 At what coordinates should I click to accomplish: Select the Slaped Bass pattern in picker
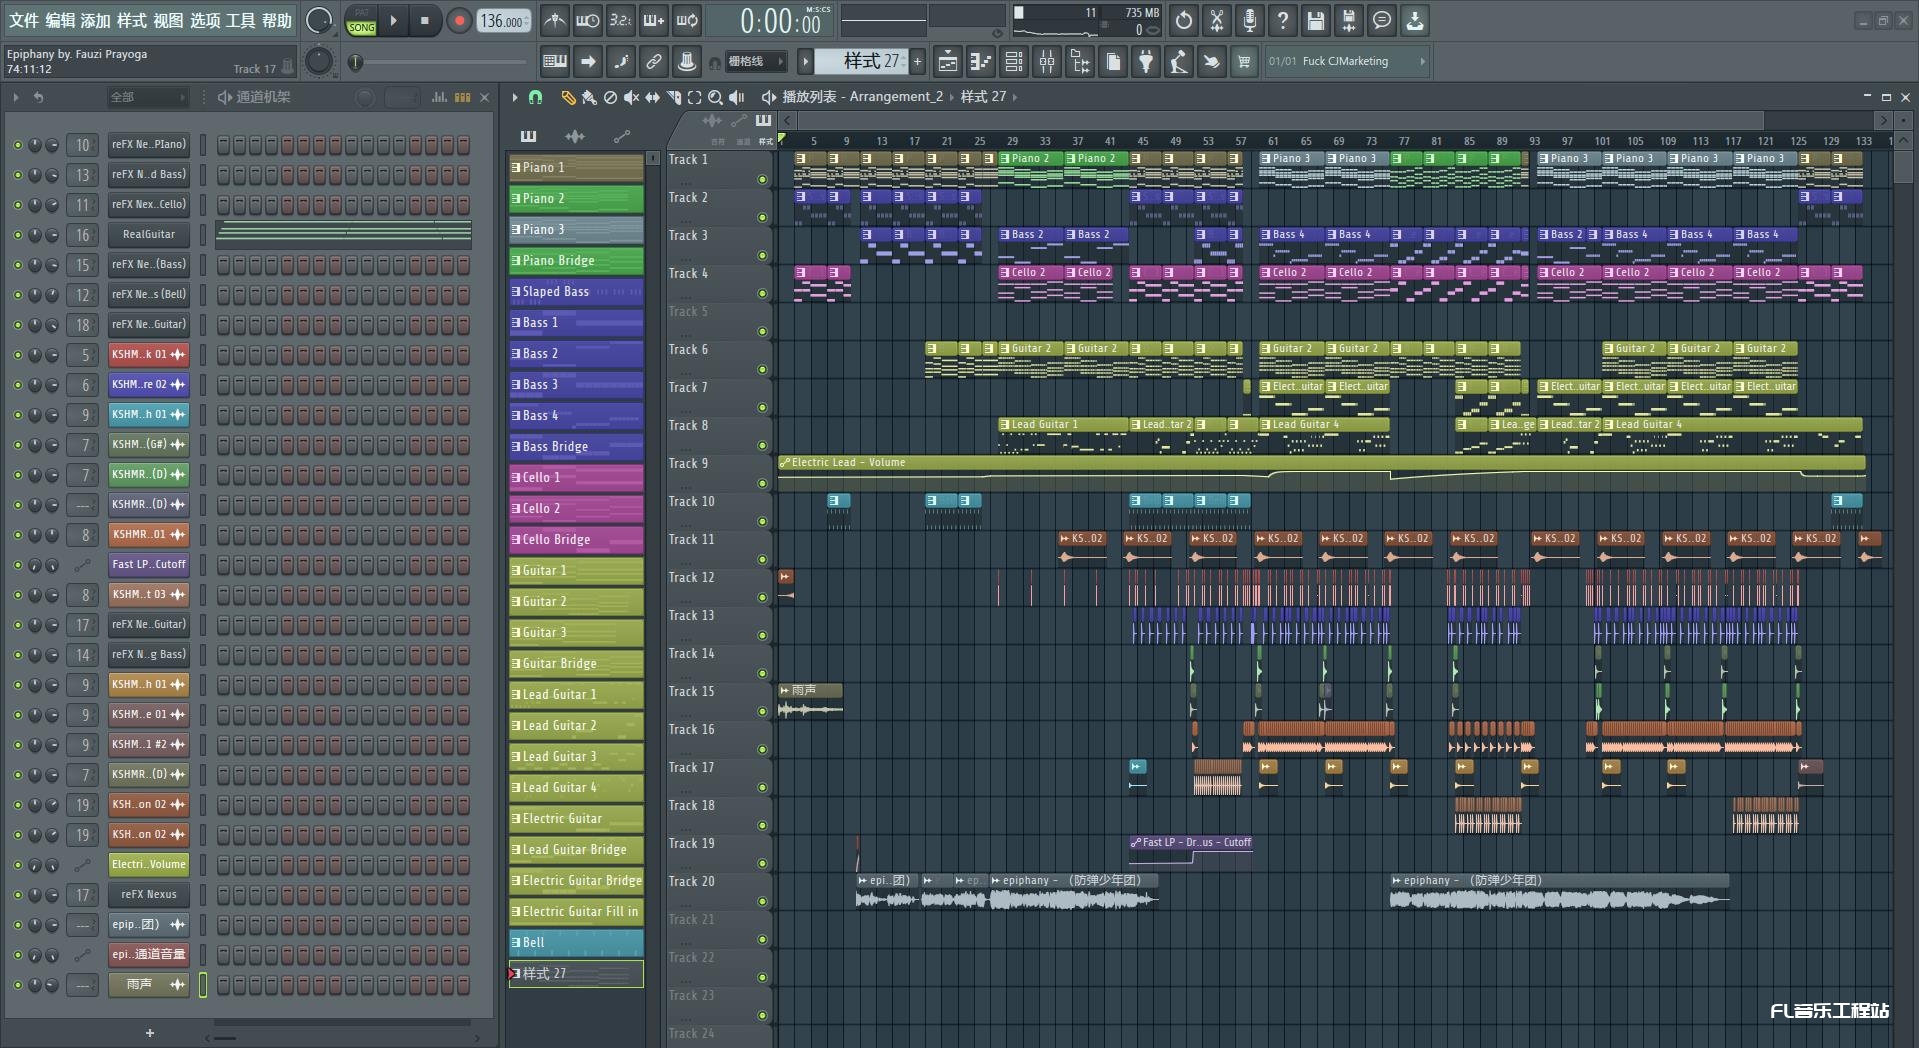point(576,291)
